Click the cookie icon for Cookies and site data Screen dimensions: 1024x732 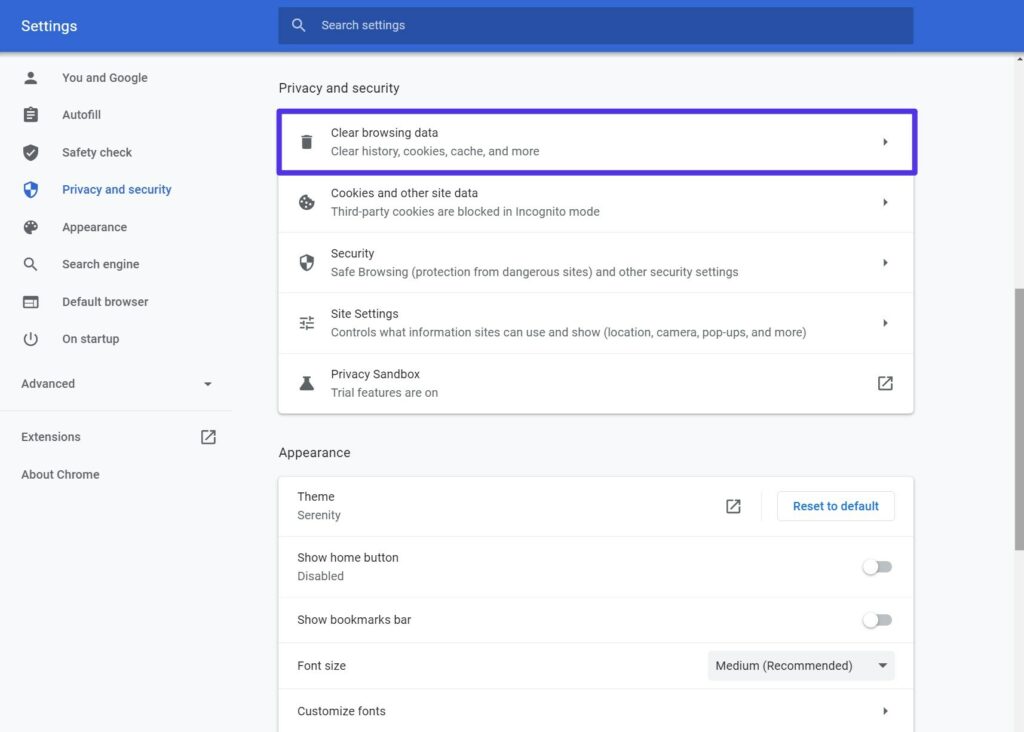(307, 202)
